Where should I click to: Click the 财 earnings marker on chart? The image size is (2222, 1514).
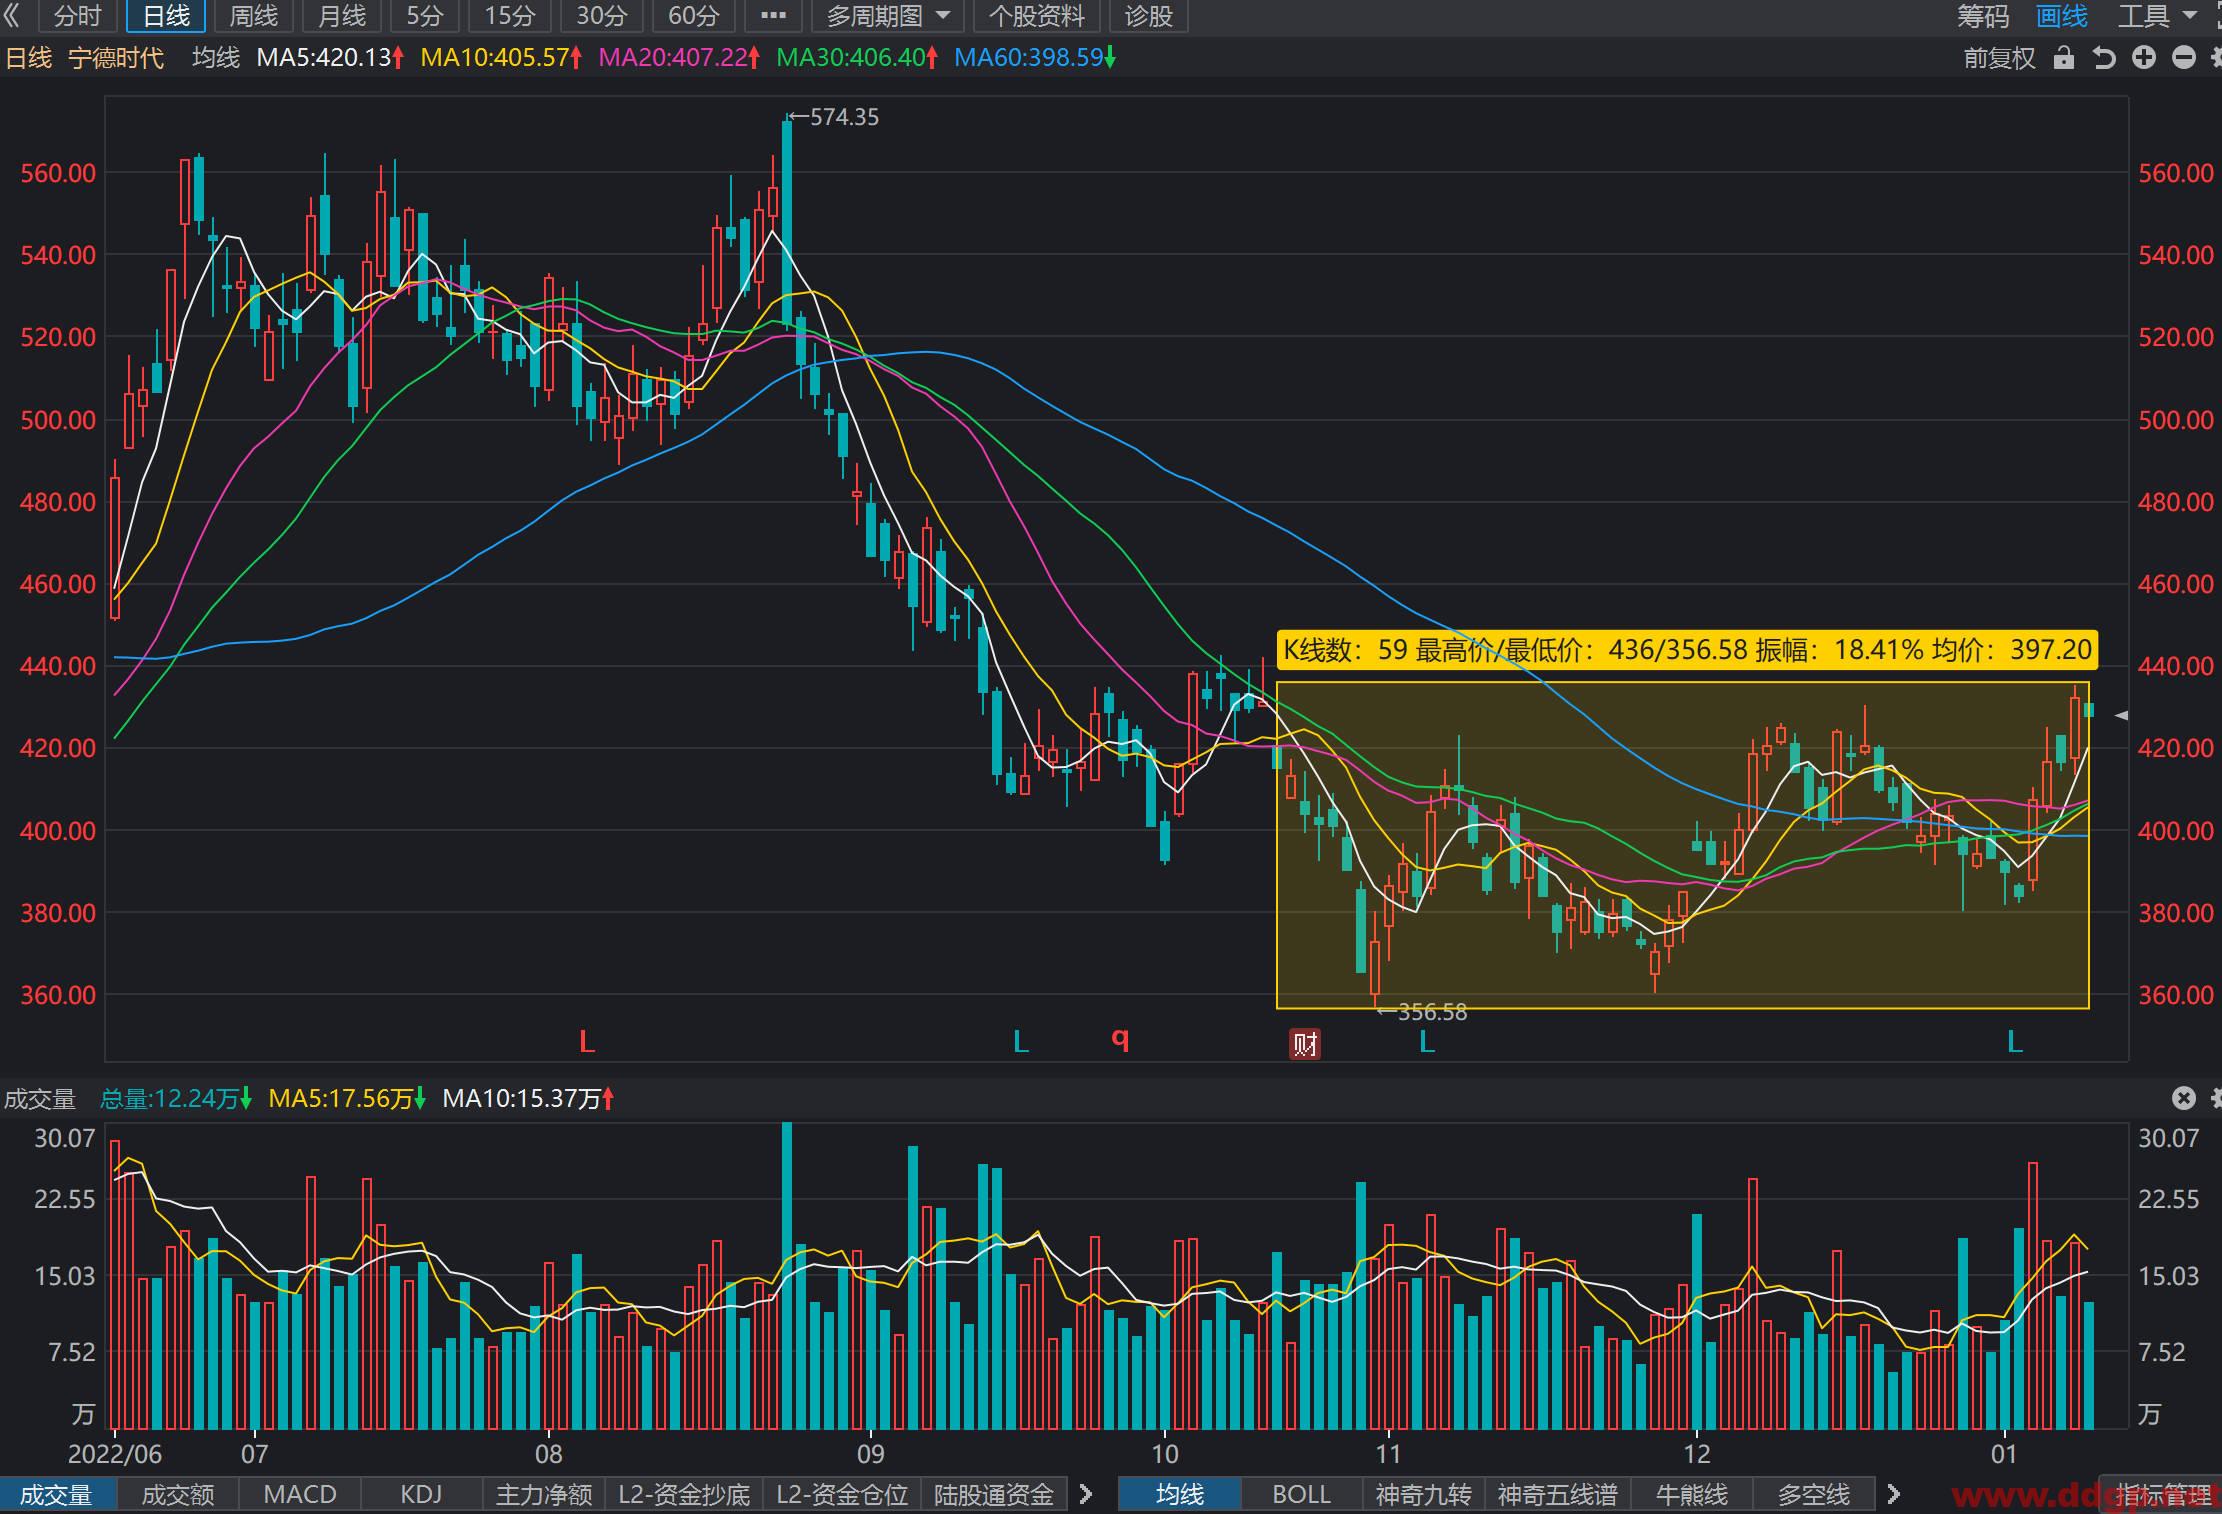click(1304, 1044)
